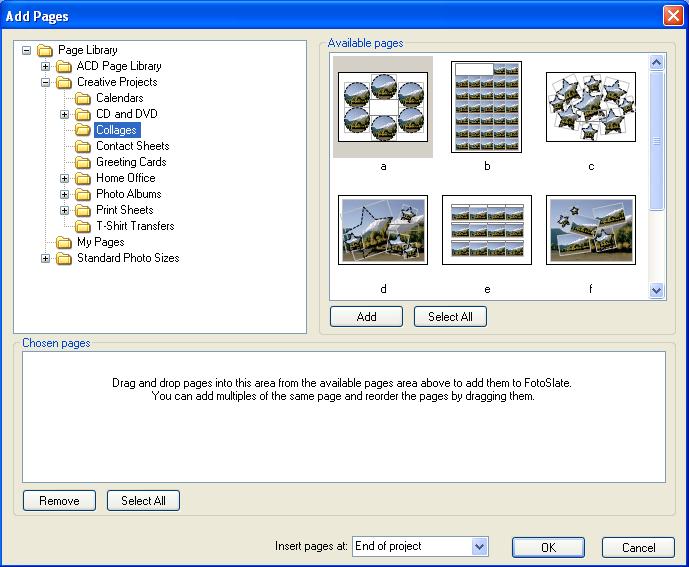Image resolution: width=689 pixels, height=567 pixels.
Task: Open the Insert pages at dropdown
Action: pyautogui.click(x=479, y=546)
